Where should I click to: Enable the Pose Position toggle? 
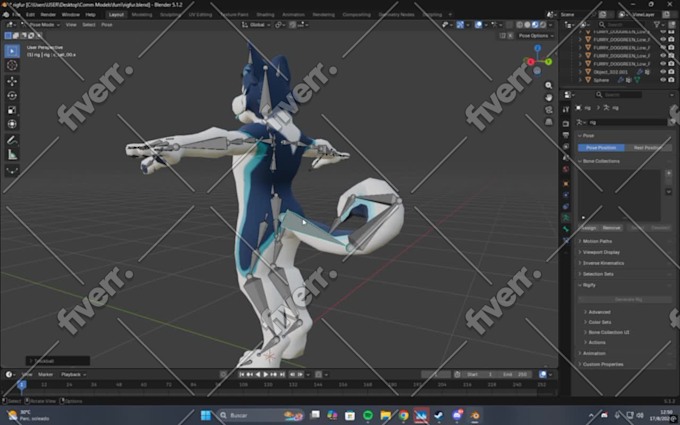[x=601, y=148]
